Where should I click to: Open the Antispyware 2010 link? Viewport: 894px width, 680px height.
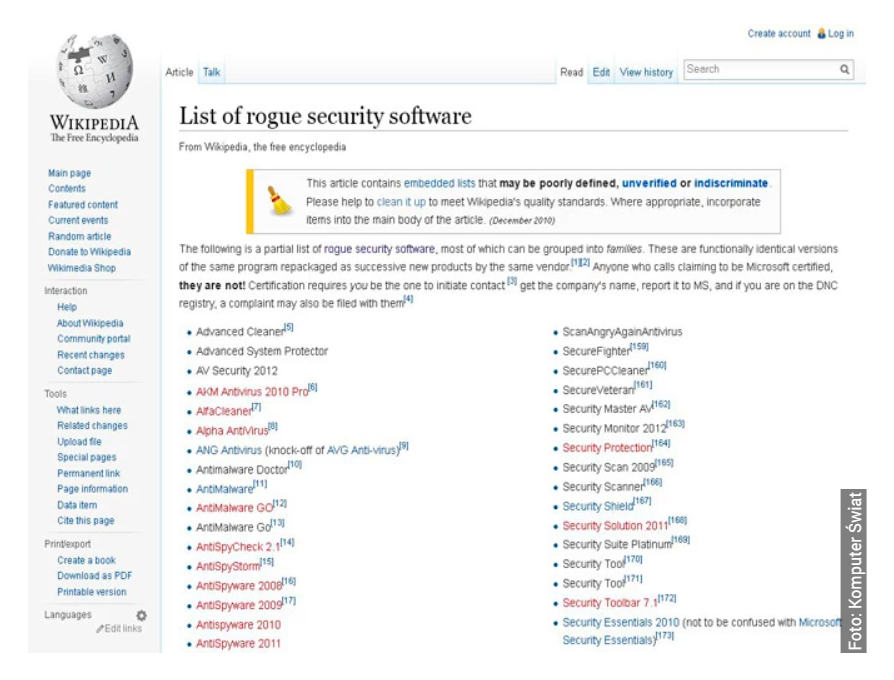[x=238, y=625]
